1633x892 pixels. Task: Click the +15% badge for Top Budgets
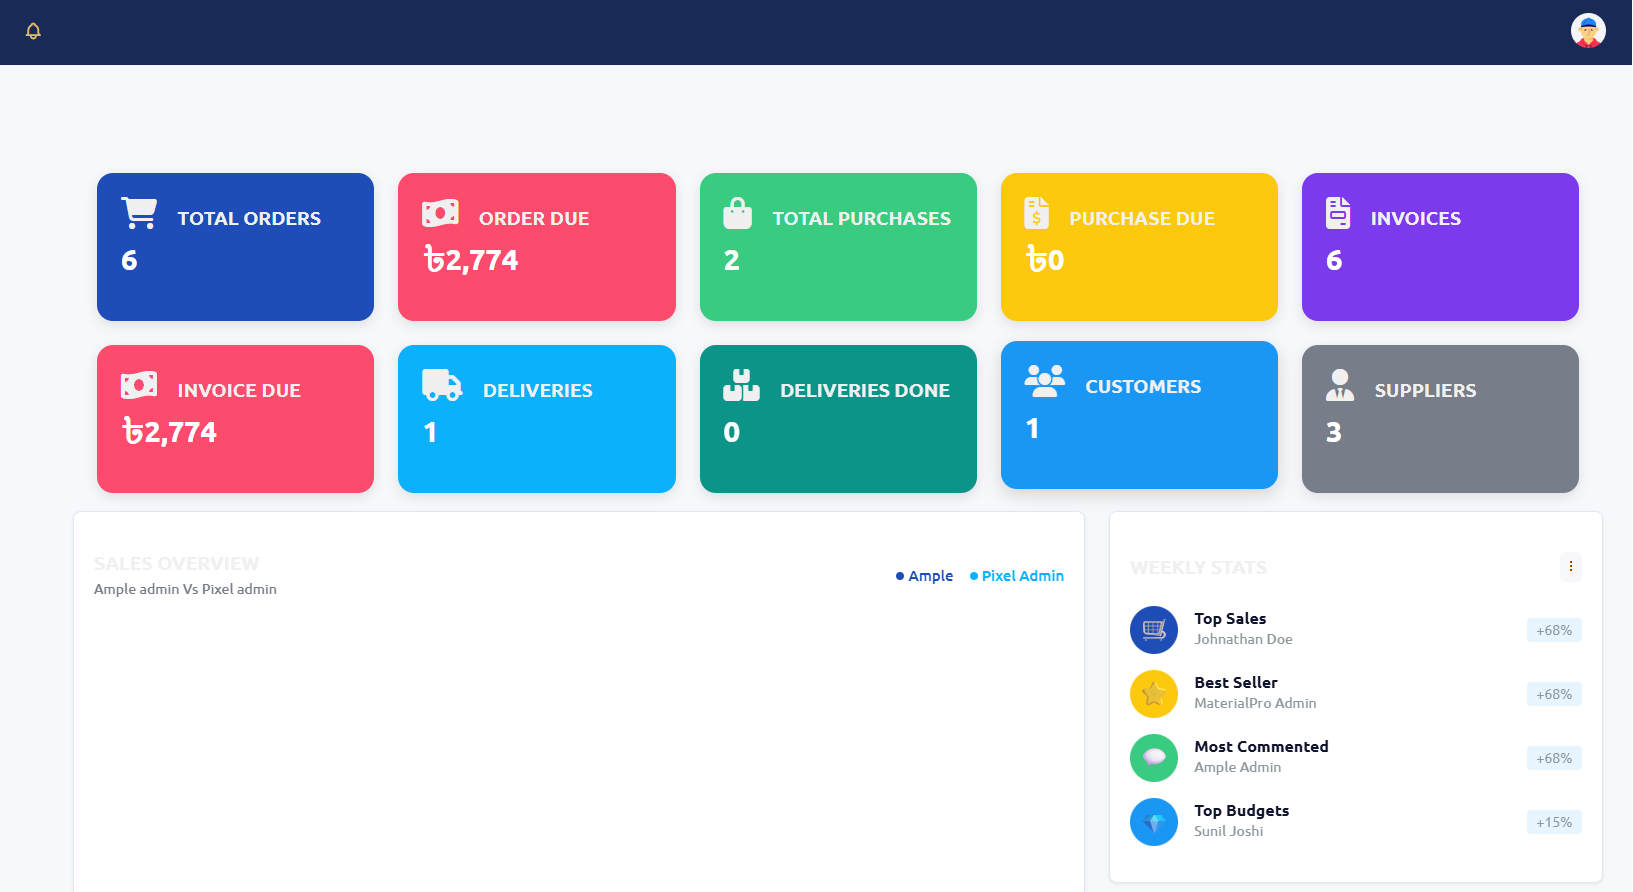click(x=1554, y=822)
